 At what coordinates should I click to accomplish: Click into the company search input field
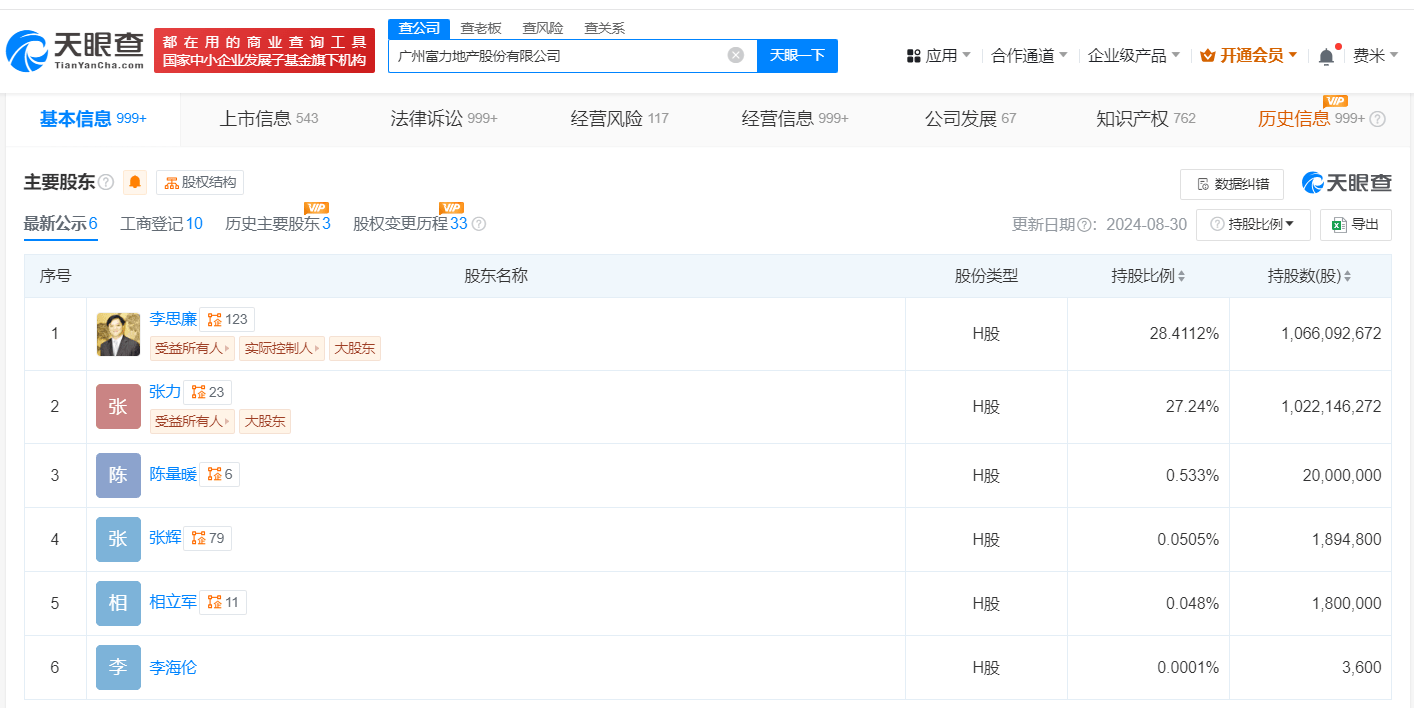click(x=555, y=56)
